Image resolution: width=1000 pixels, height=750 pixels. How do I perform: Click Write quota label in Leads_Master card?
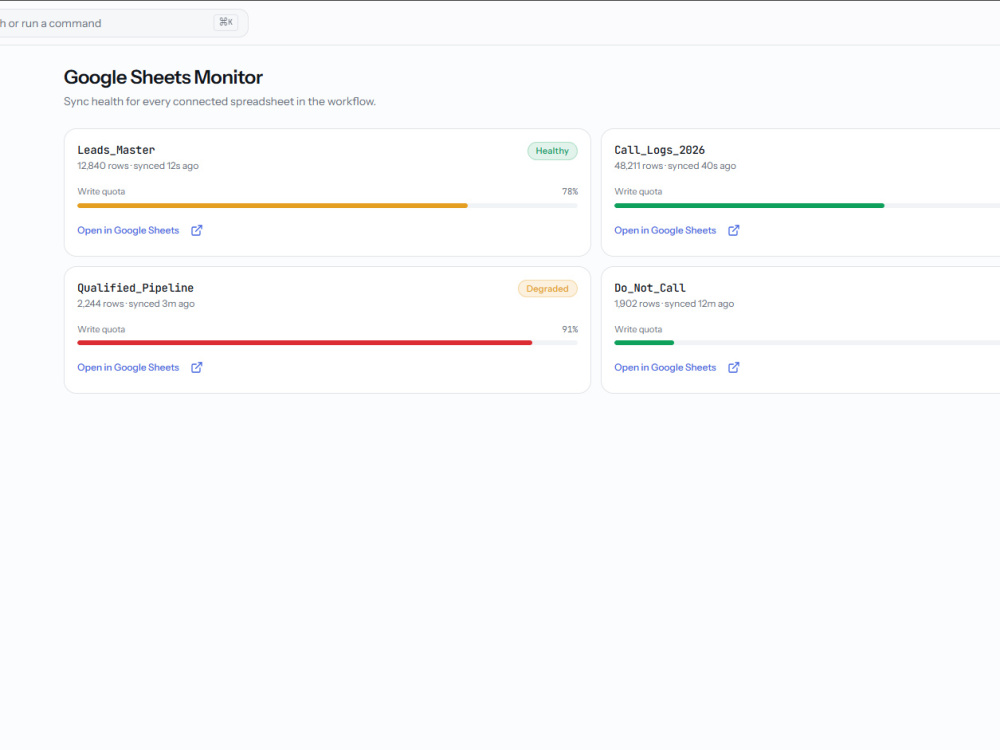click(x=101, y=191)
